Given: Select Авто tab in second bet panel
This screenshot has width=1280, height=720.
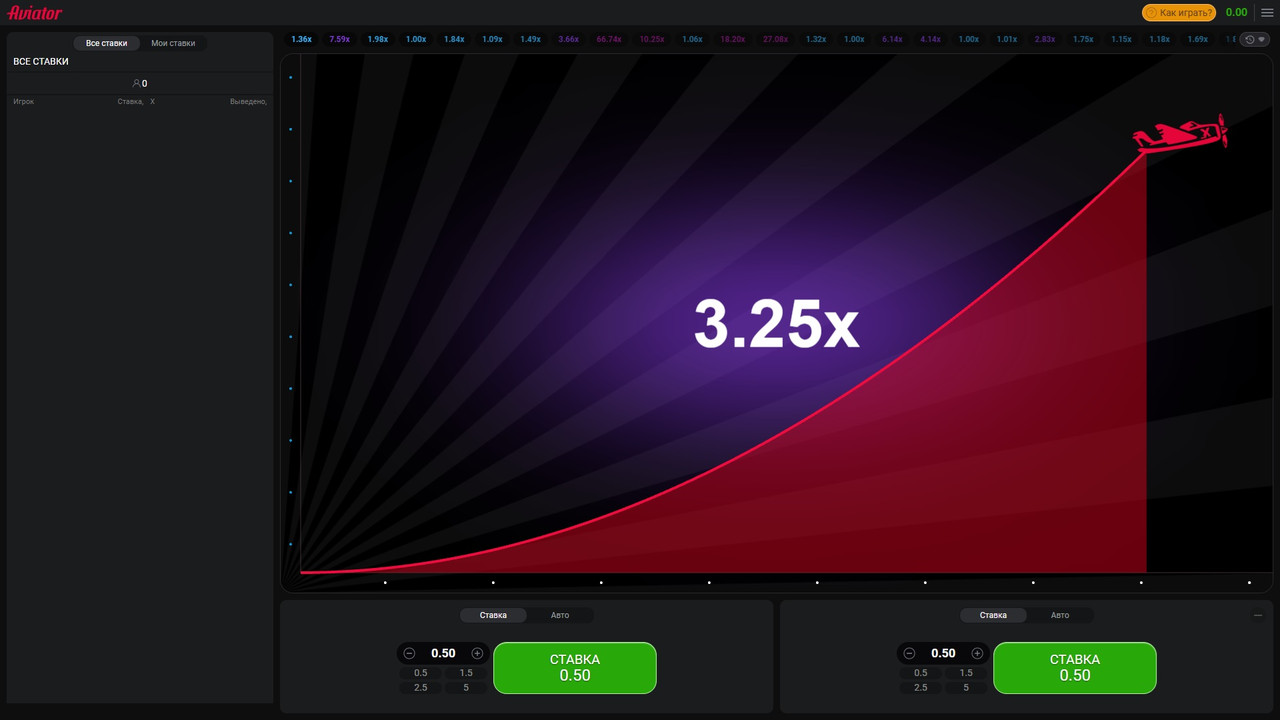Looking at the screenshot, I should click(1060, 615).
